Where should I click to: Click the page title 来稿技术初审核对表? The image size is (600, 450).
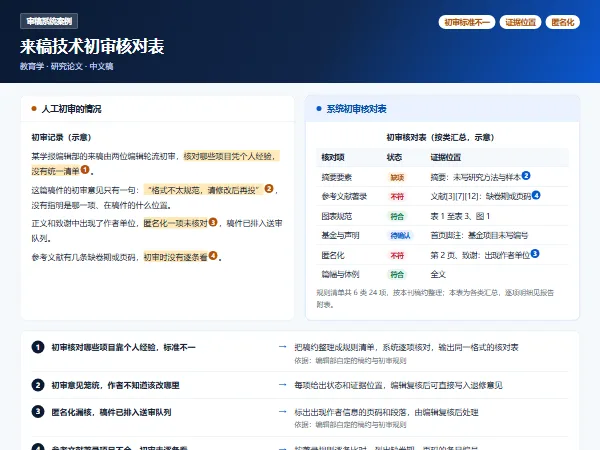coord(92,47)
